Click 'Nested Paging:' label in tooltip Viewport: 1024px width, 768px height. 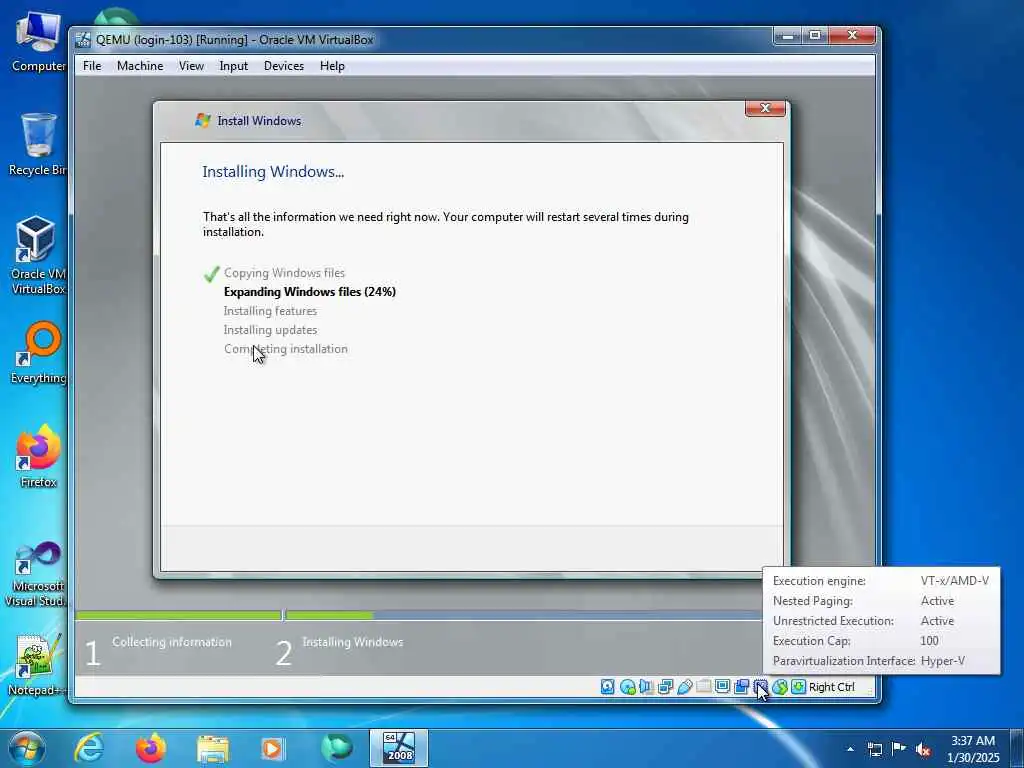[812, 601]
